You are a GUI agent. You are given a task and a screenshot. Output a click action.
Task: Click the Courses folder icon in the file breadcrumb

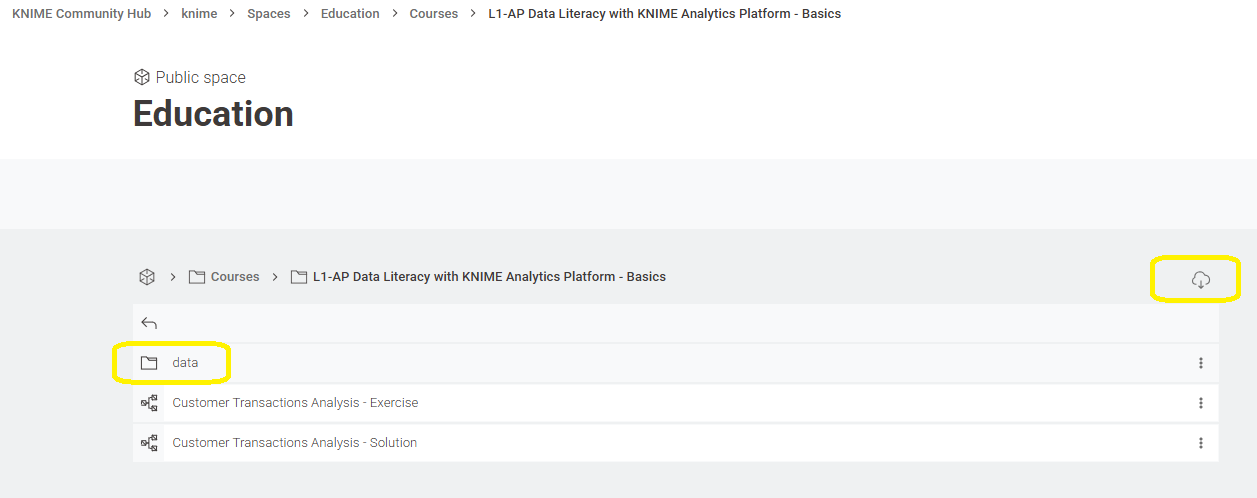(x=197, y=277)
